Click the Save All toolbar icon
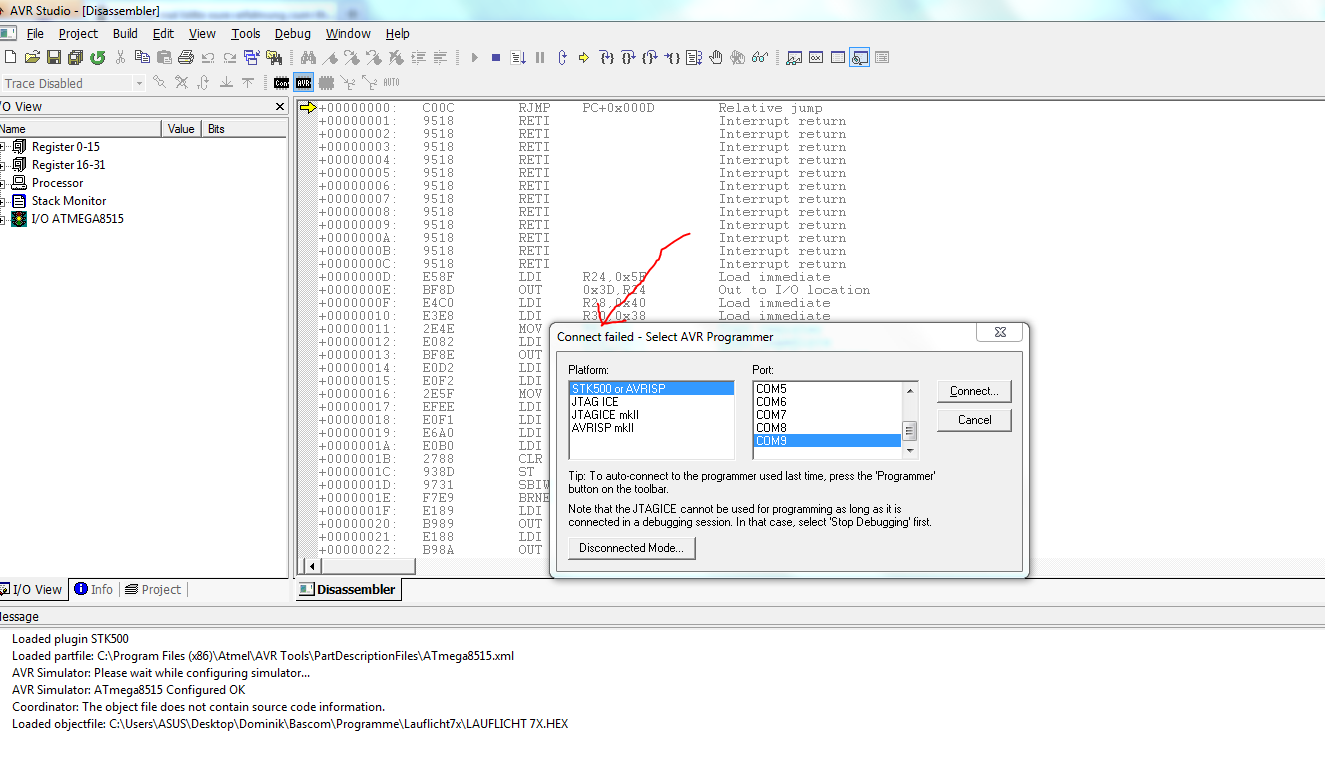1325x760 pixels. [x=75, y=57]
